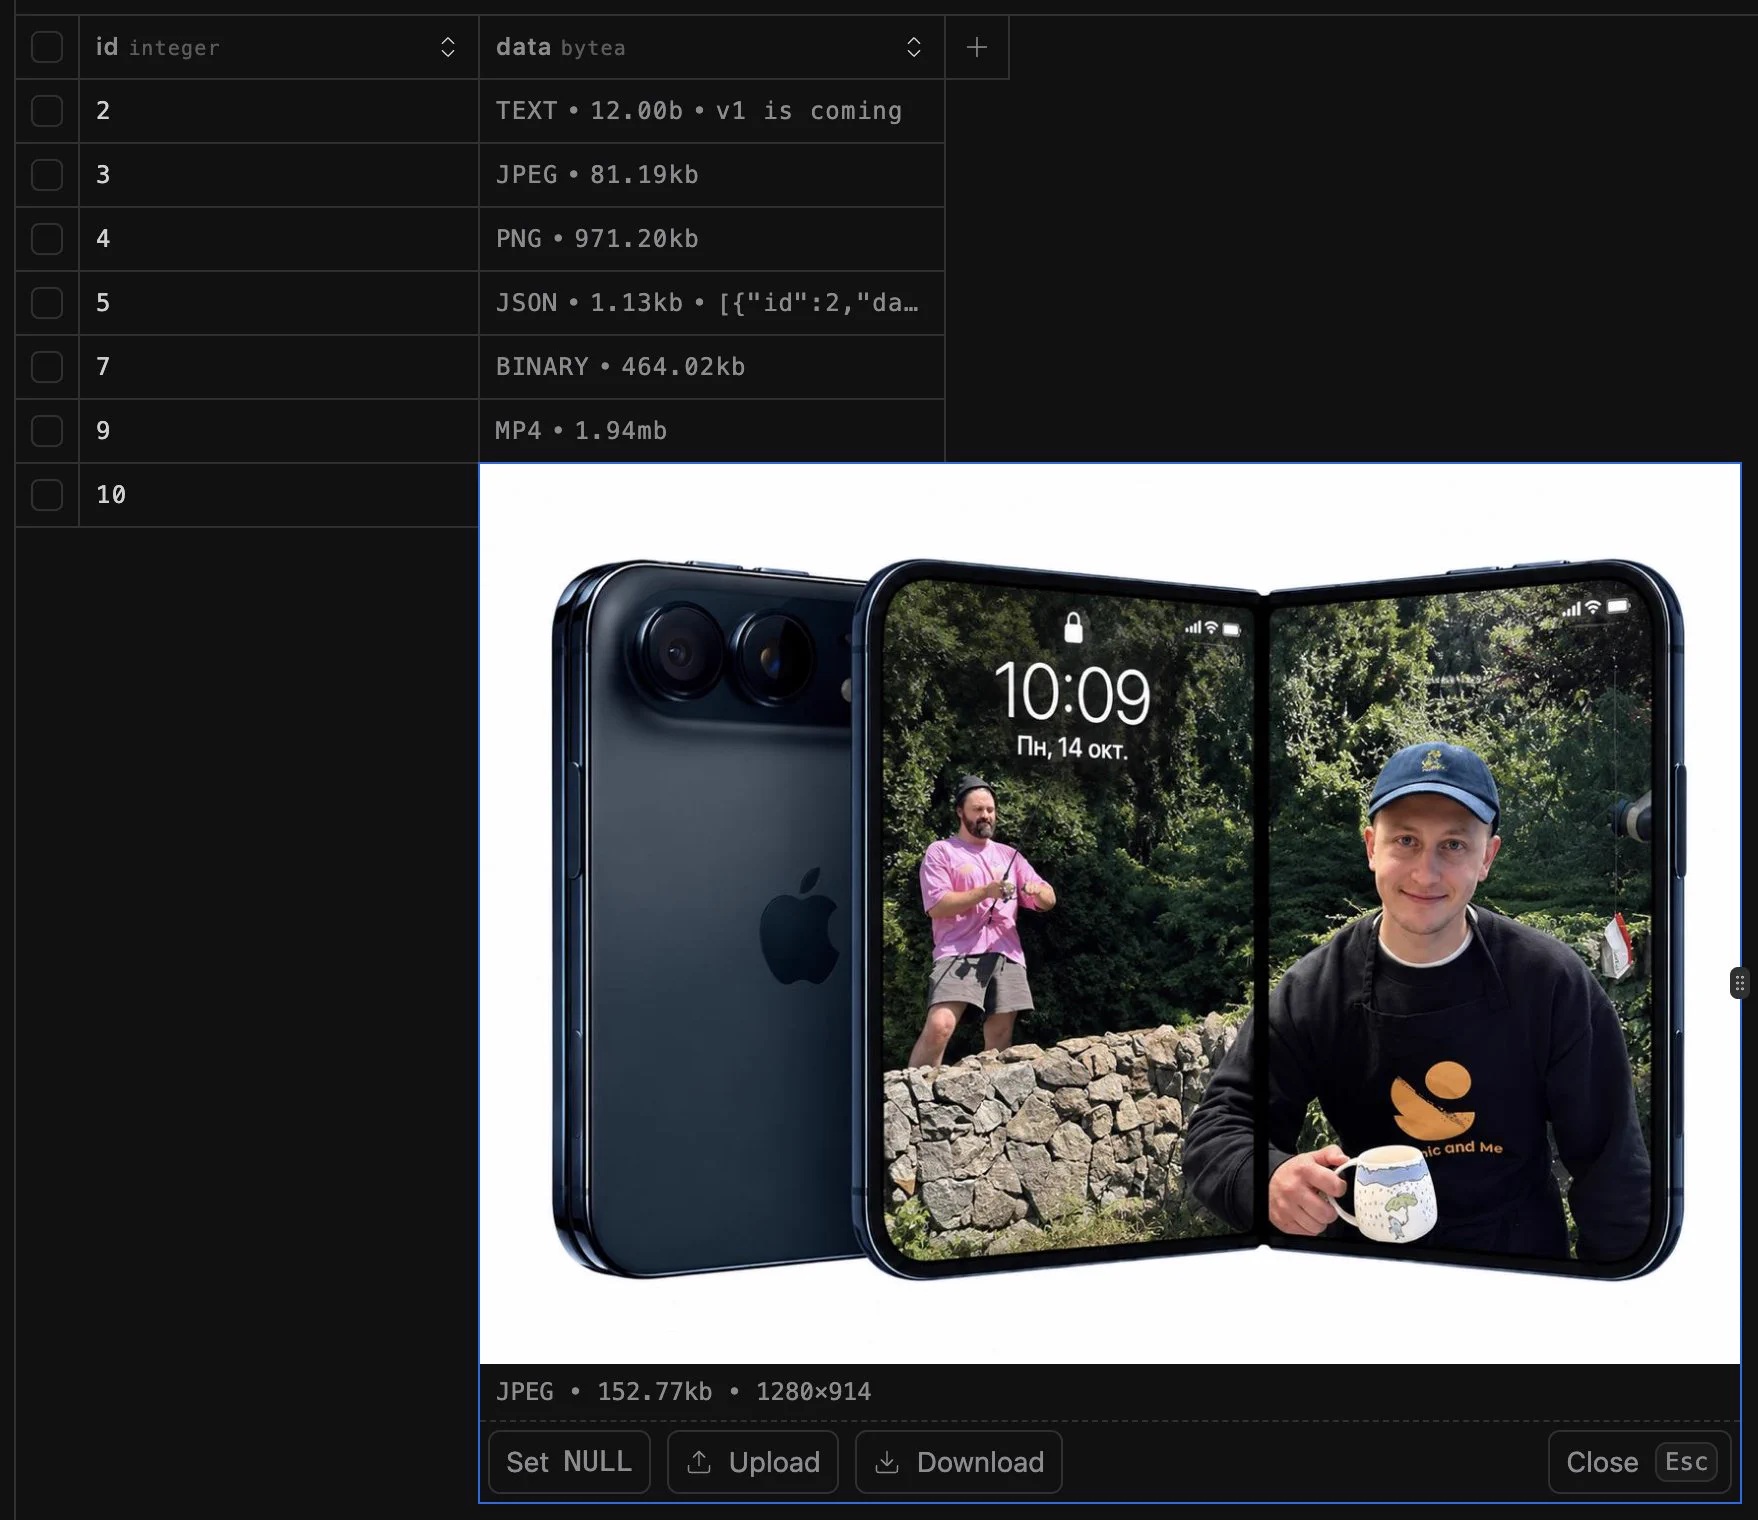Select the cell 'PNG • 971.20kb'
The image size is (1758, 1520).
(712, 239)
